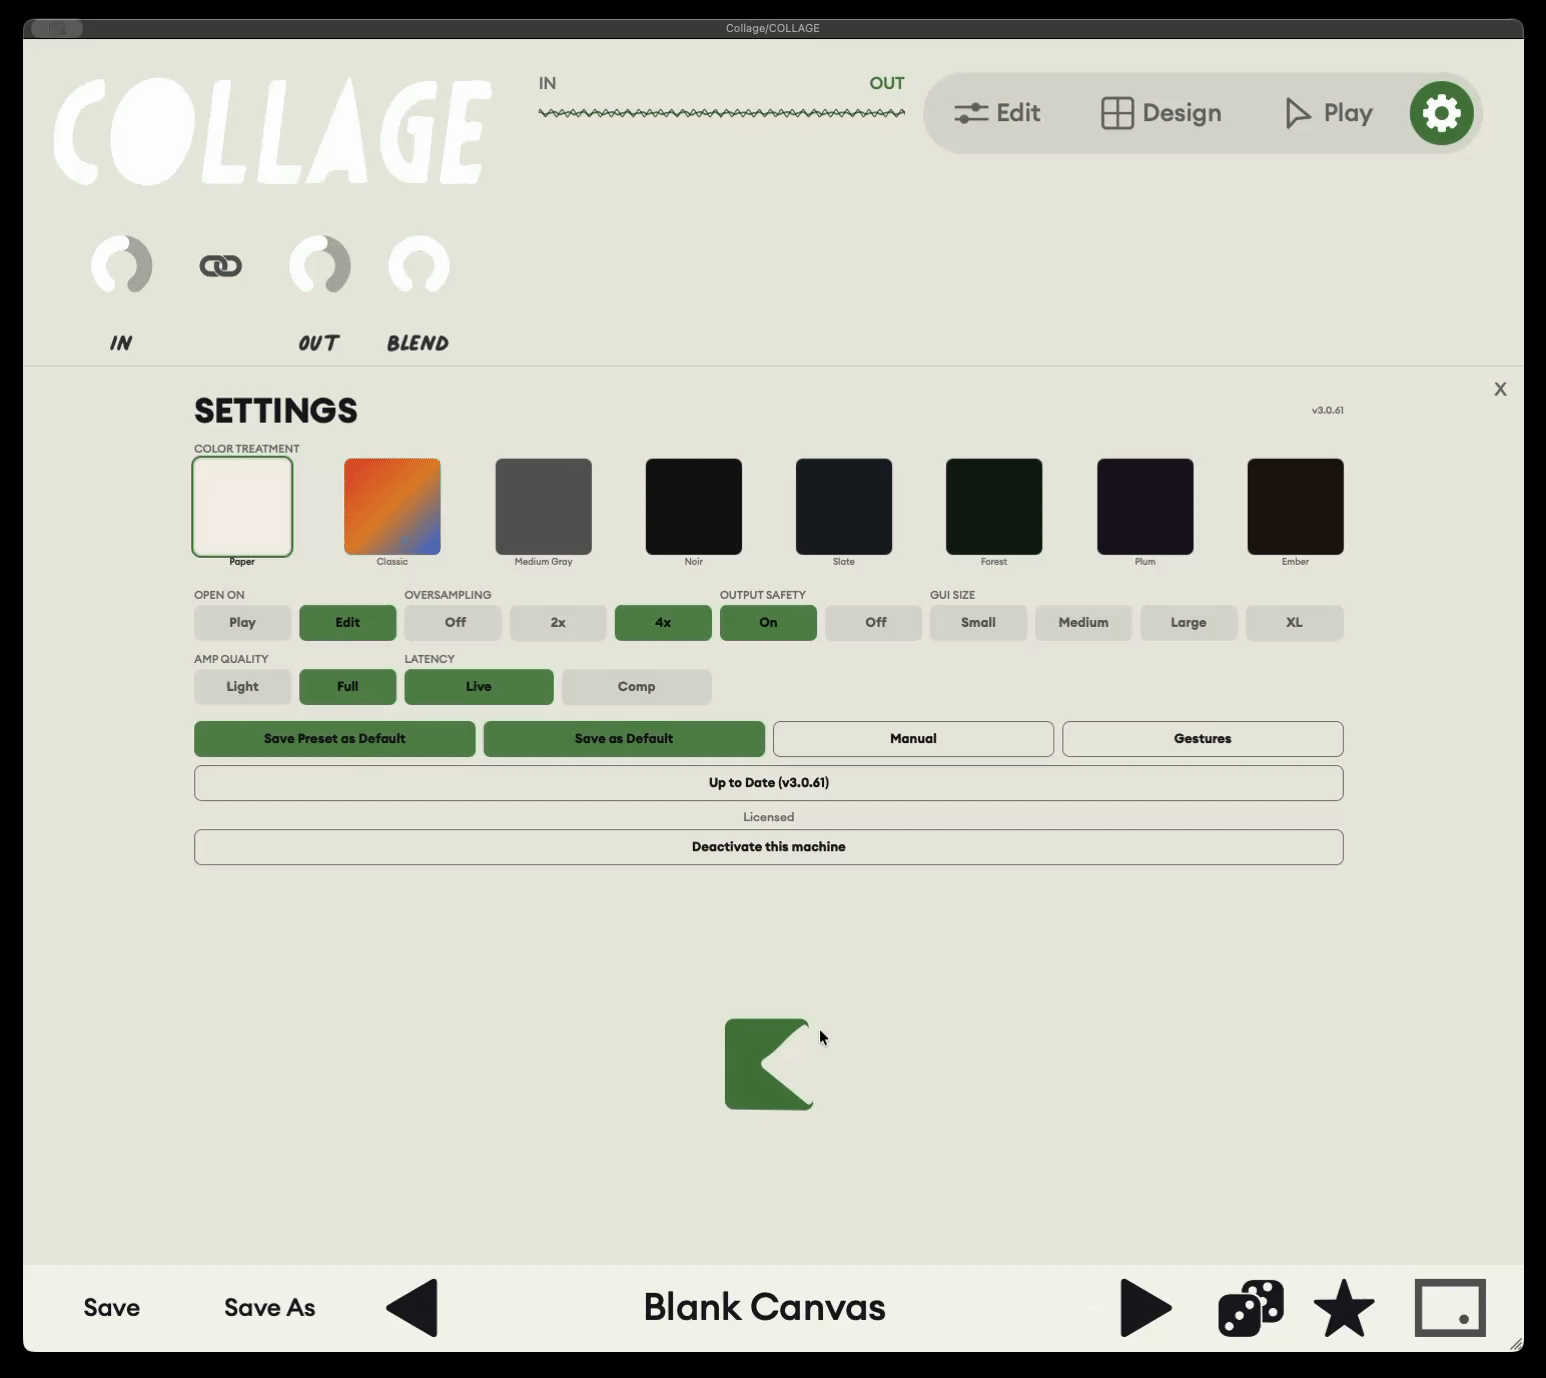Click Save Preset as Default
This screenshot has width=1546, height=1378.
tap(334, 739)
